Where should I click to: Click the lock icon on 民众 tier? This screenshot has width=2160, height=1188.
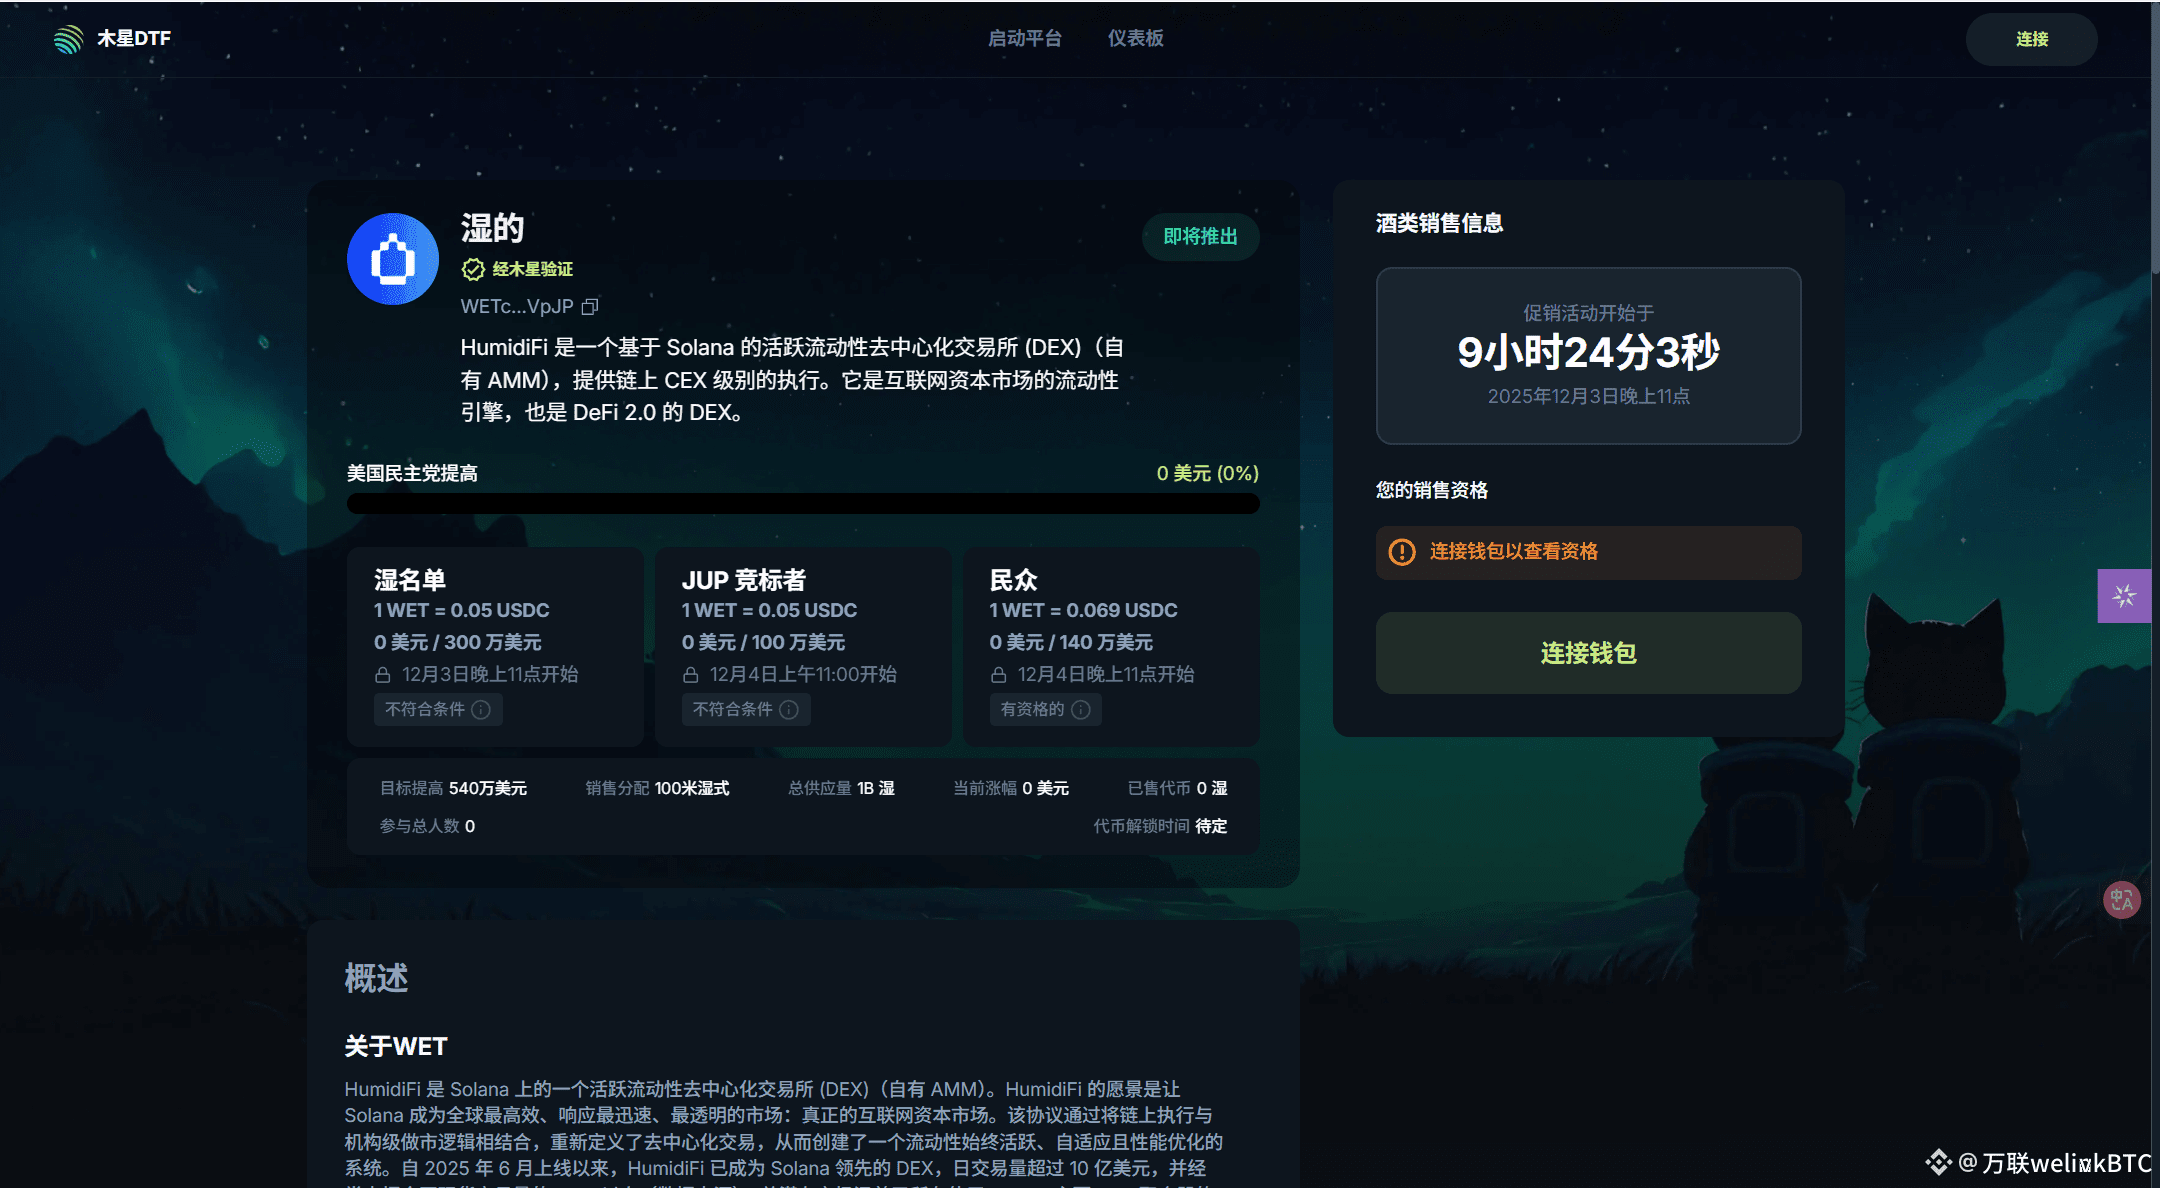998,674
